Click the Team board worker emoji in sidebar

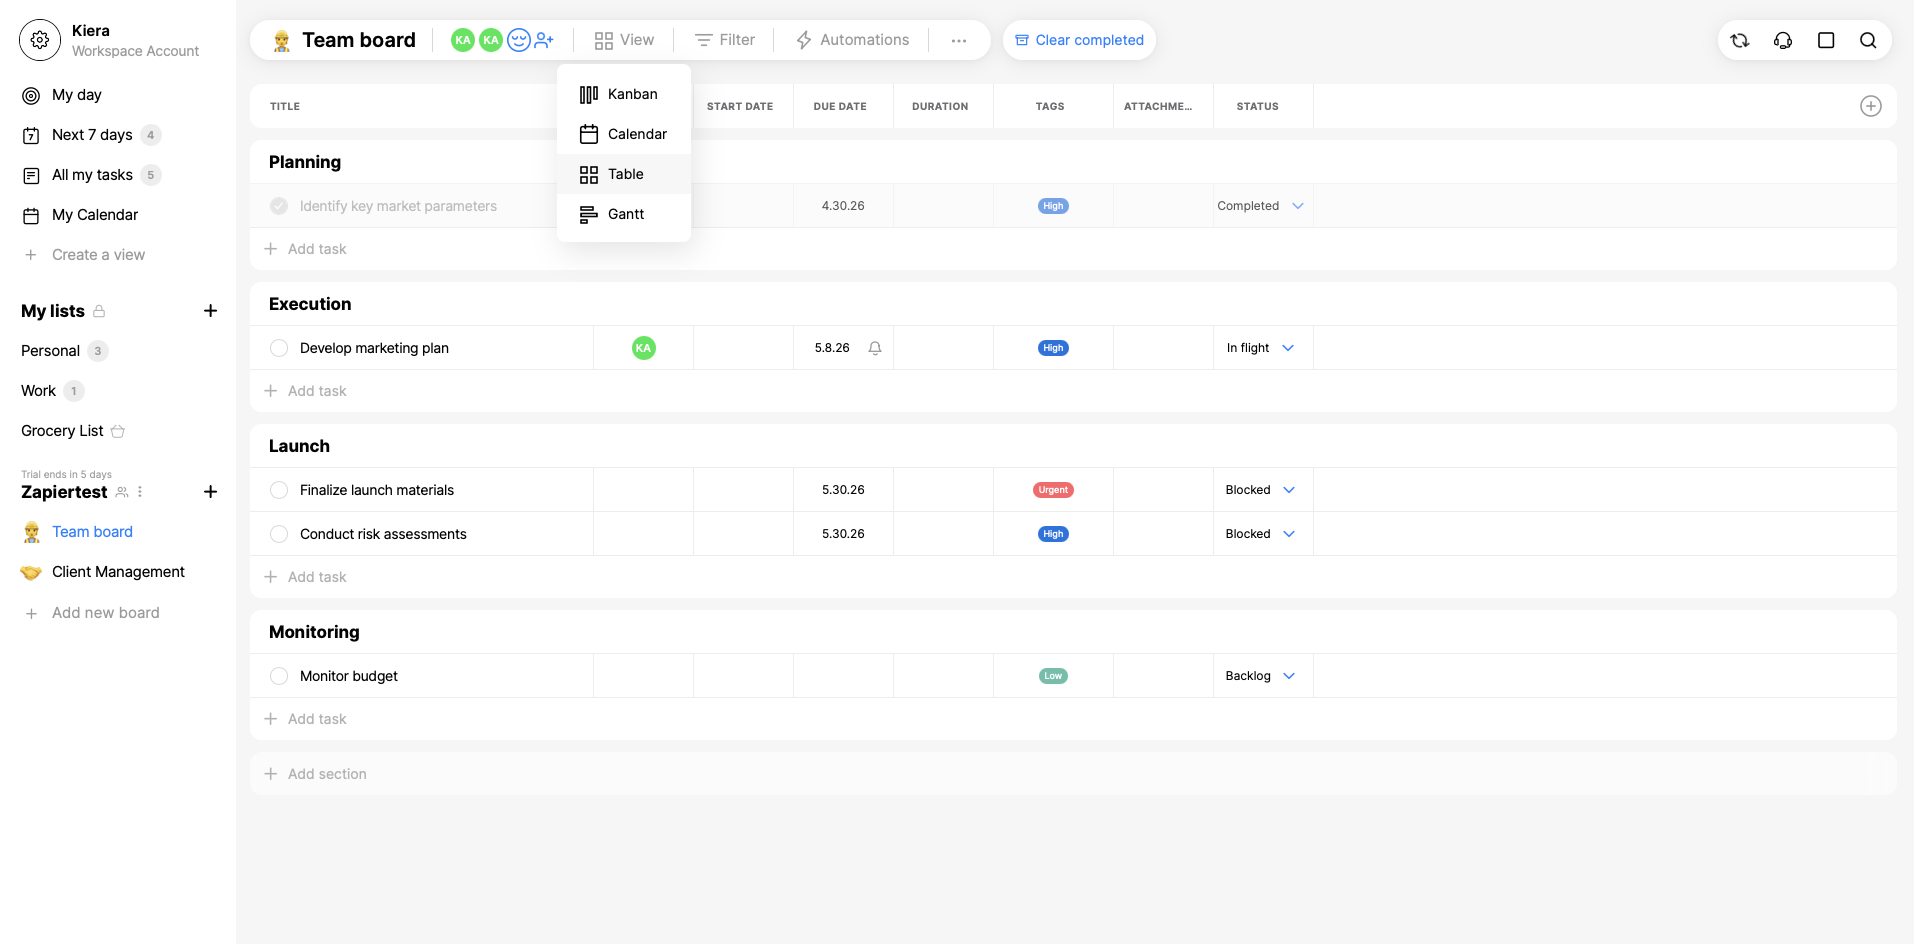[x=32, y=532]
